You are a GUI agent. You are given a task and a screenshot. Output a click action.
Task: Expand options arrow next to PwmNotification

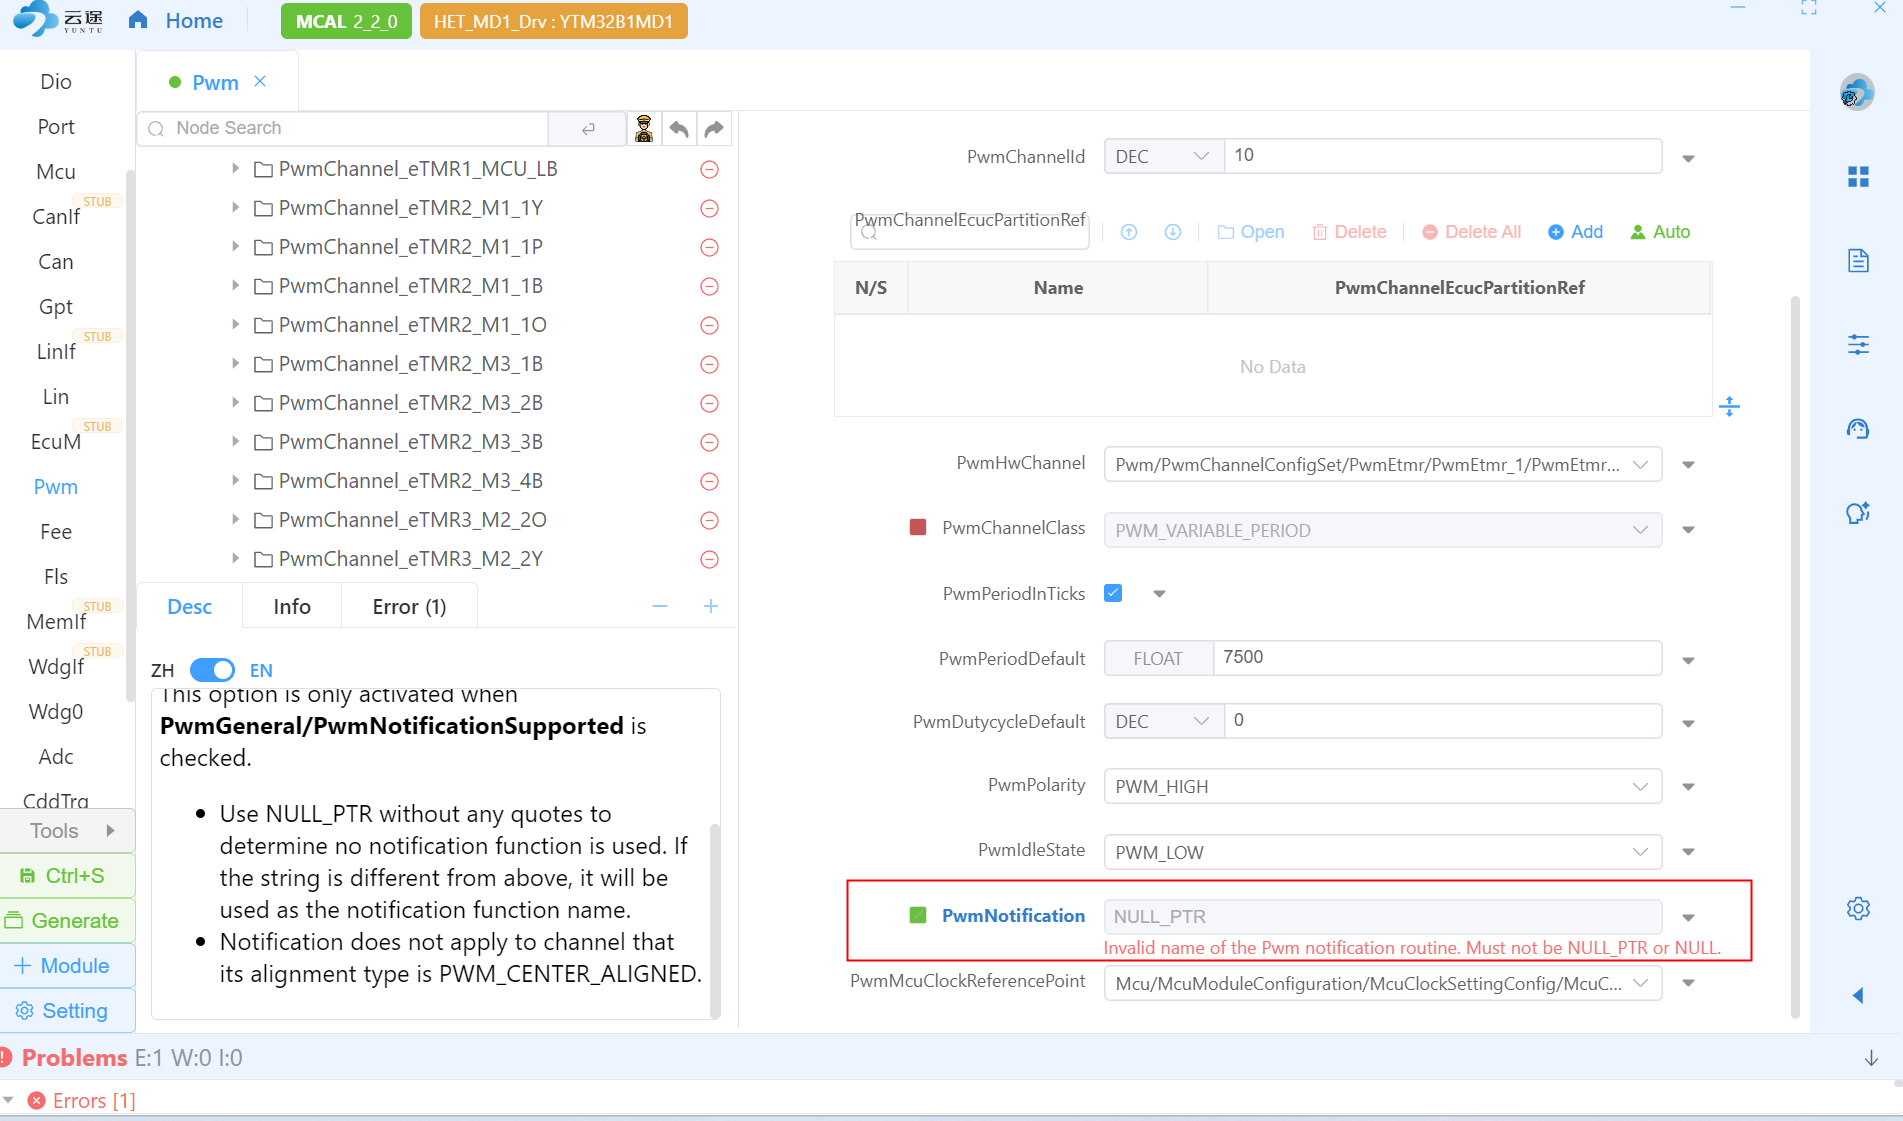pos(1688,918)
